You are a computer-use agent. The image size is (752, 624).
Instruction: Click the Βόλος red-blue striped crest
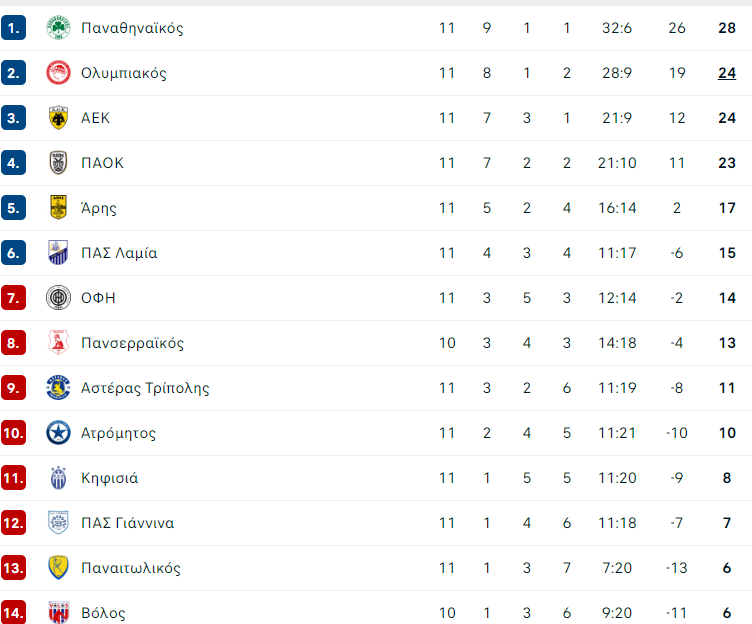pyautogui.click(x=59, y=612)
